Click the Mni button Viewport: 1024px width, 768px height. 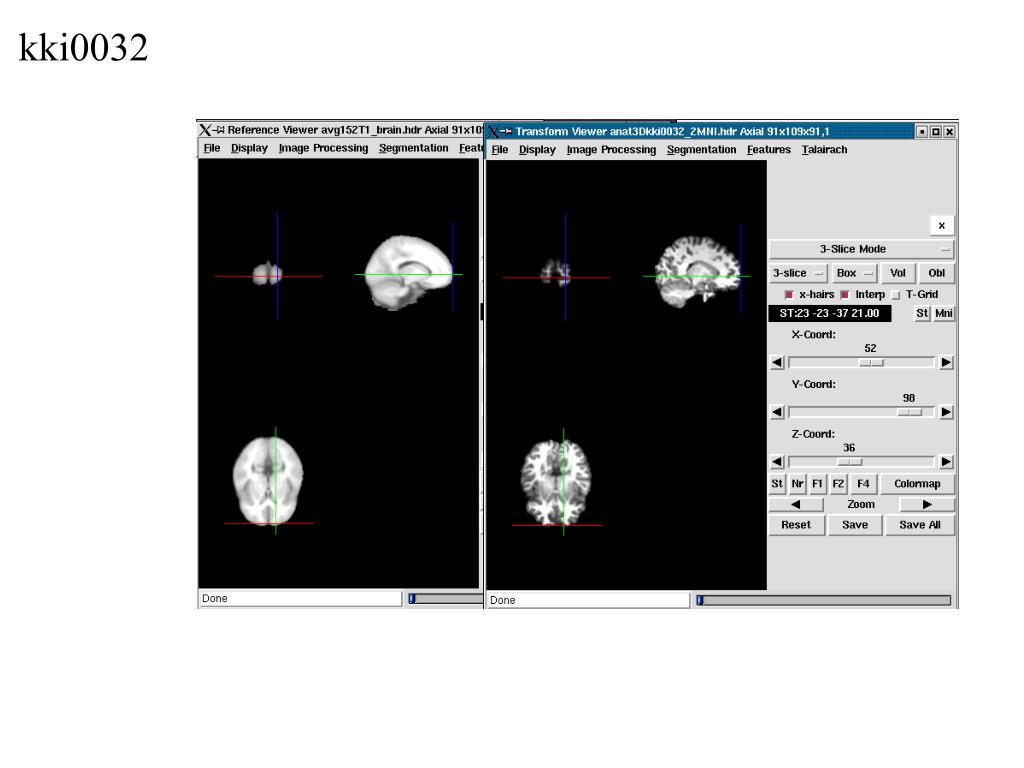coord(944,313)
